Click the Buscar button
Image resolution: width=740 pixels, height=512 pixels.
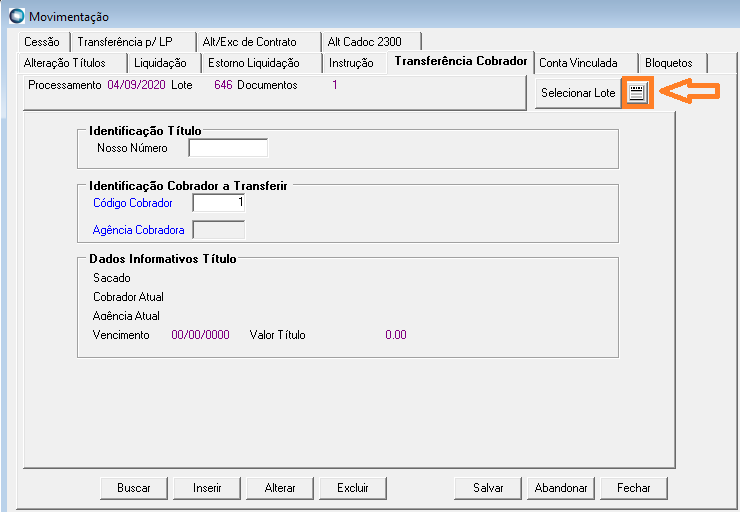[x=134, y=488]
